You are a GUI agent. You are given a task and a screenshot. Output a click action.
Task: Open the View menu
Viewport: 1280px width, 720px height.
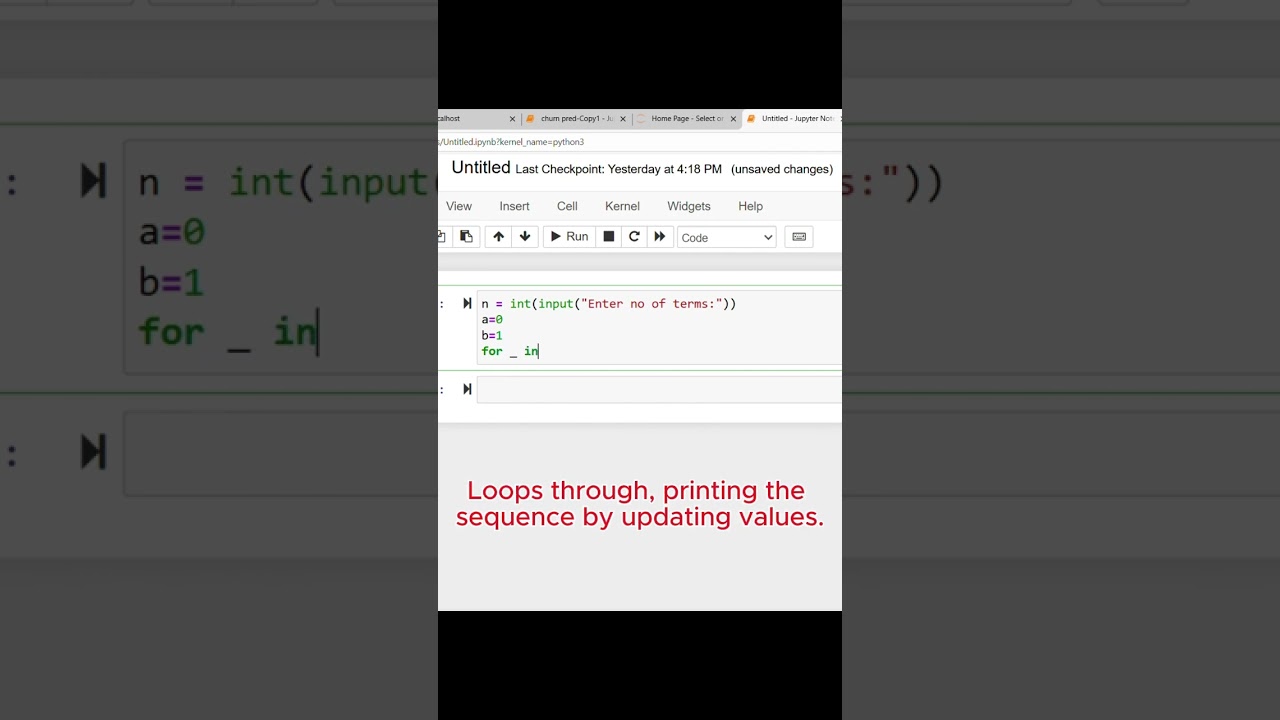[x=459, y=206]
